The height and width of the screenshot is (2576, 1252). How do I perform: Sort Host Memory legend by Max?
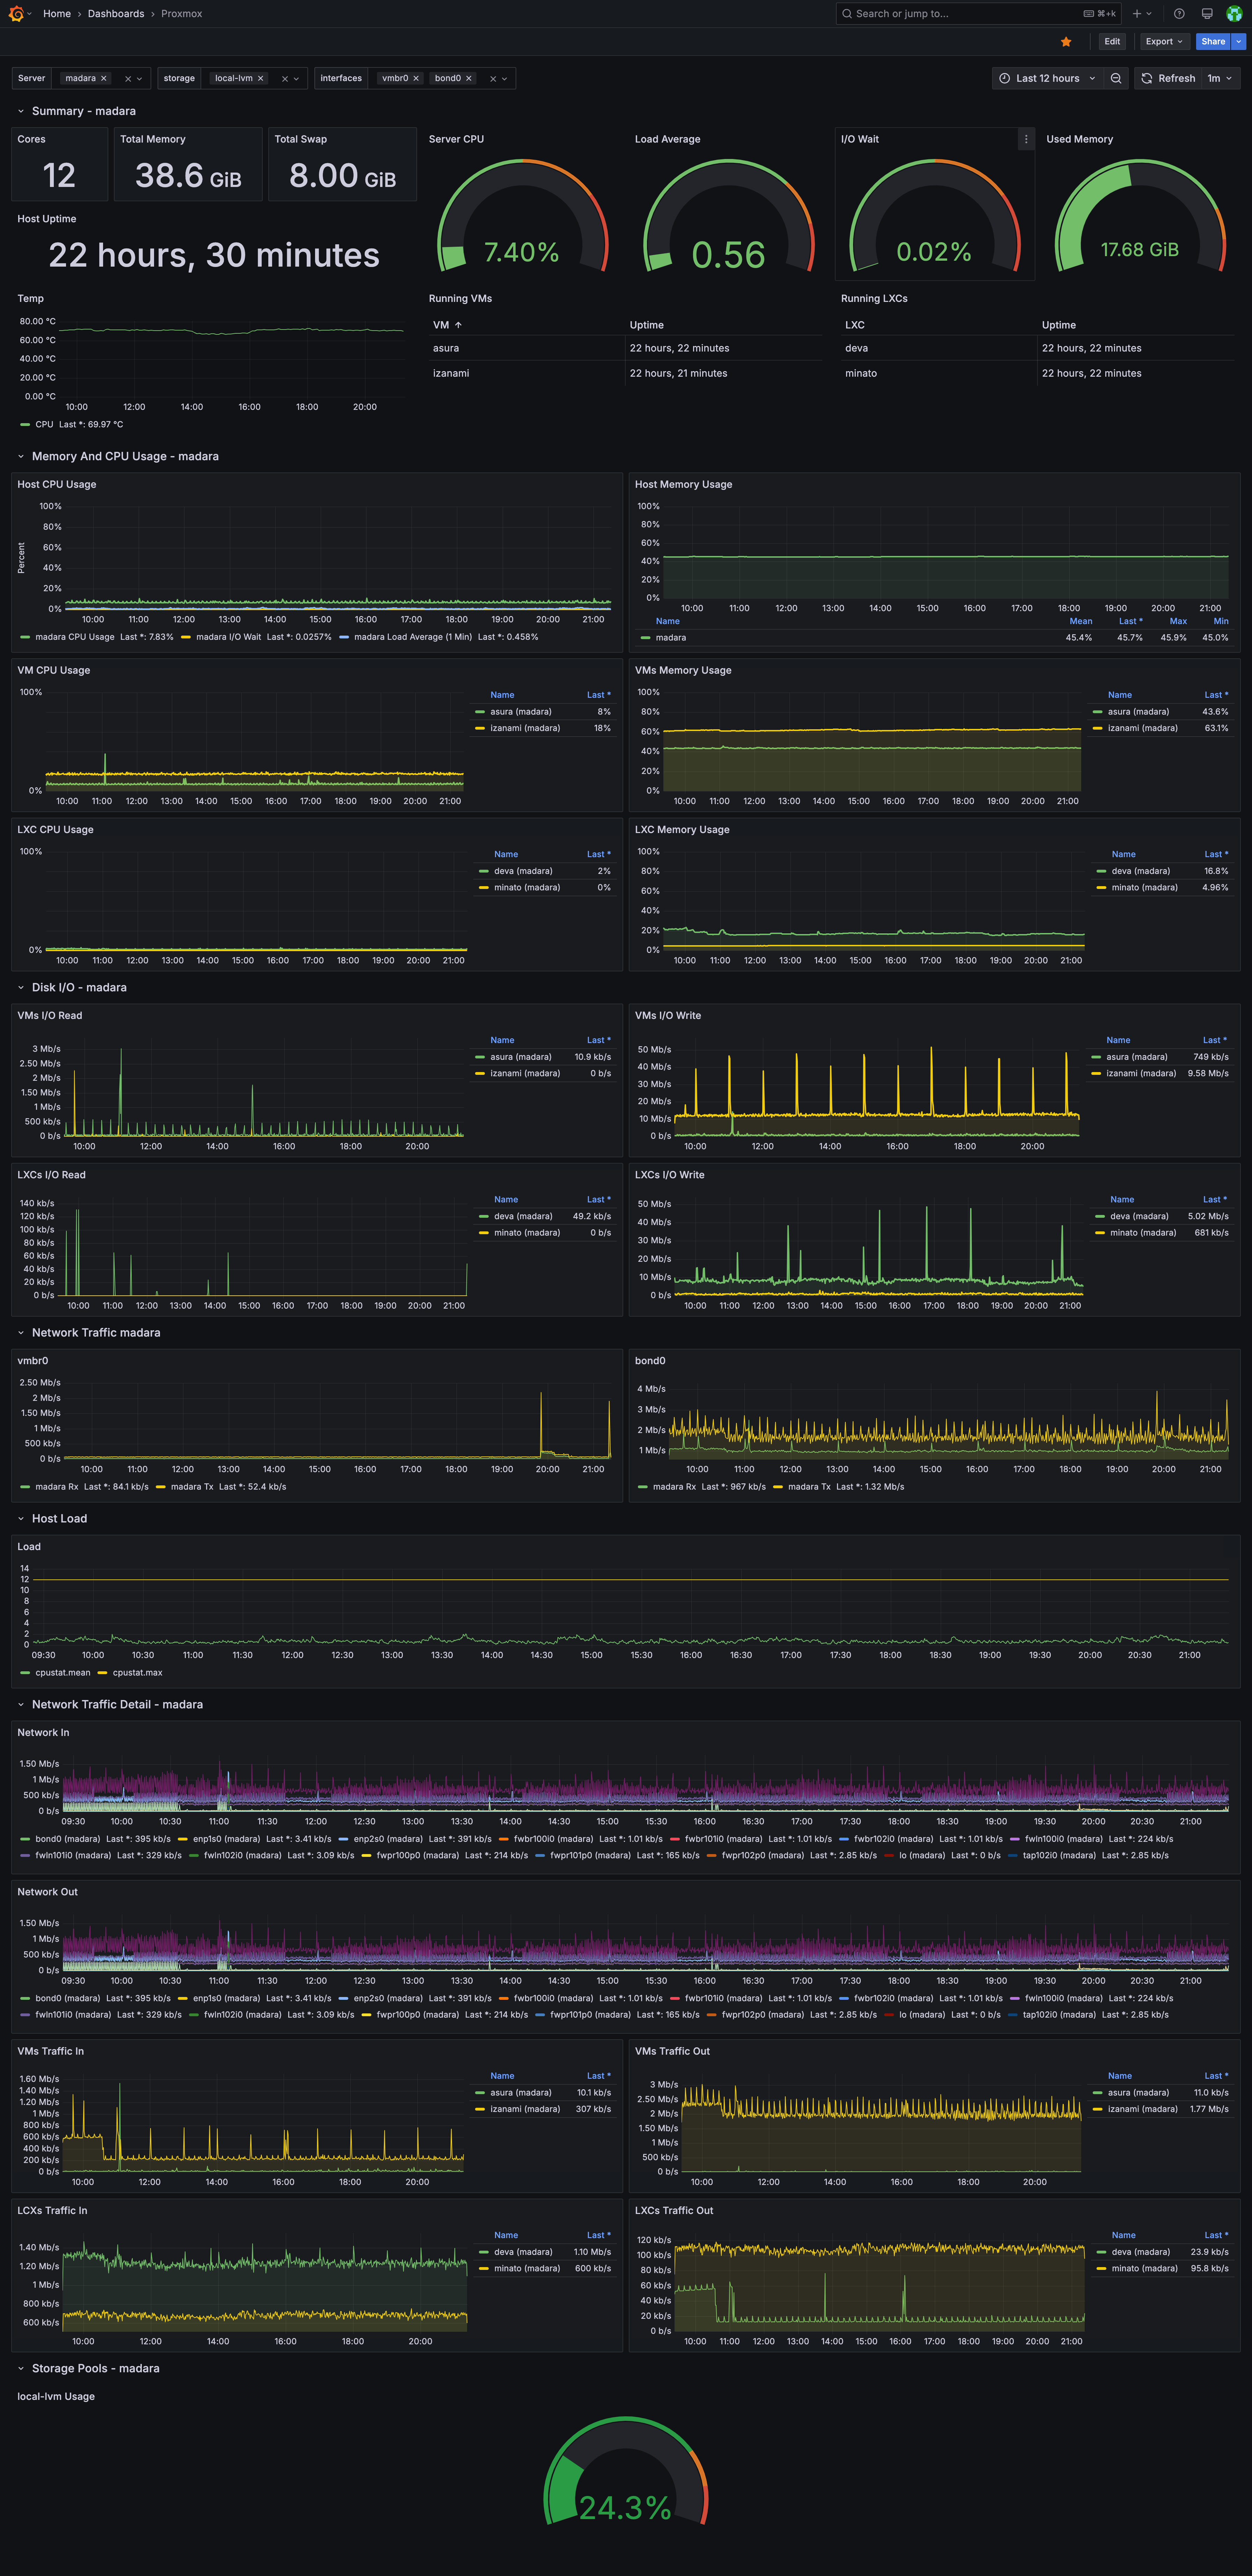tap(1178, 622)
